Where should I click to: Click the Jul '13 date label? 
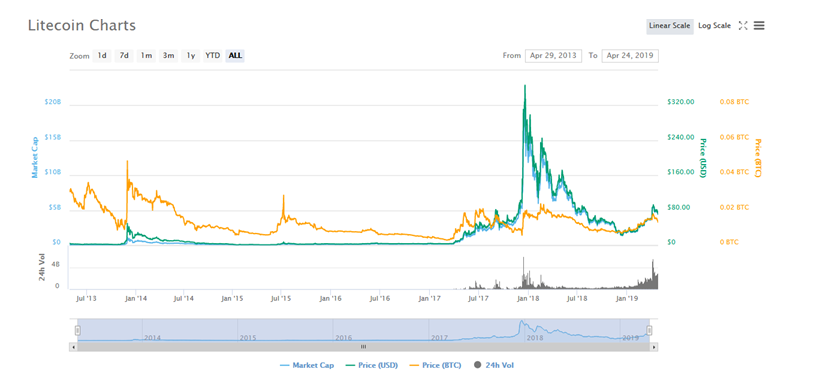pyautogui.click(x=86, y=298)
